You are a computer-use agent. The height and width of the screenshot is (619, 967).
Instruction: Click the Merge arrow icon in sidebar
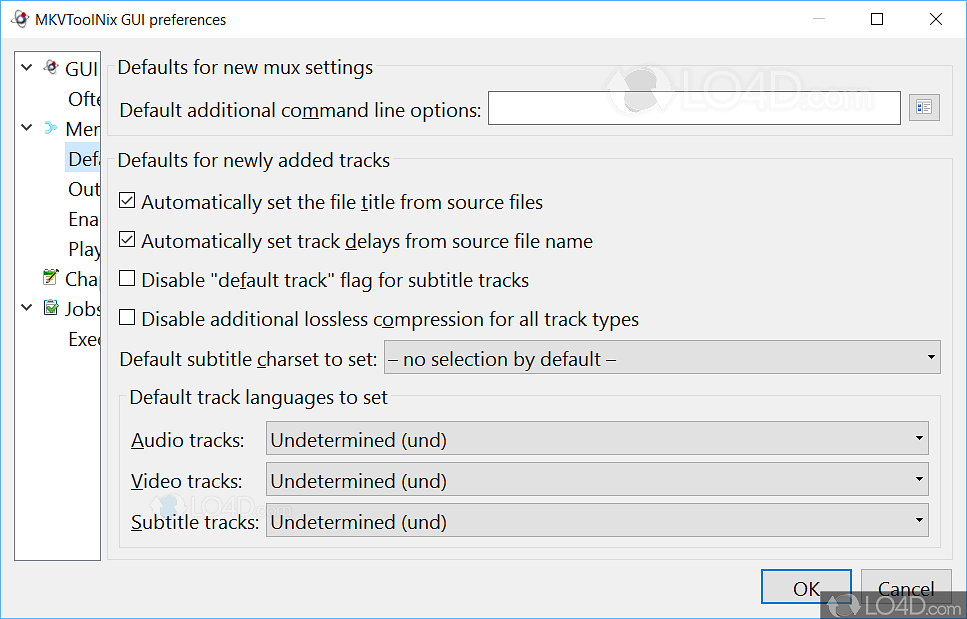[x=51, y=128]
